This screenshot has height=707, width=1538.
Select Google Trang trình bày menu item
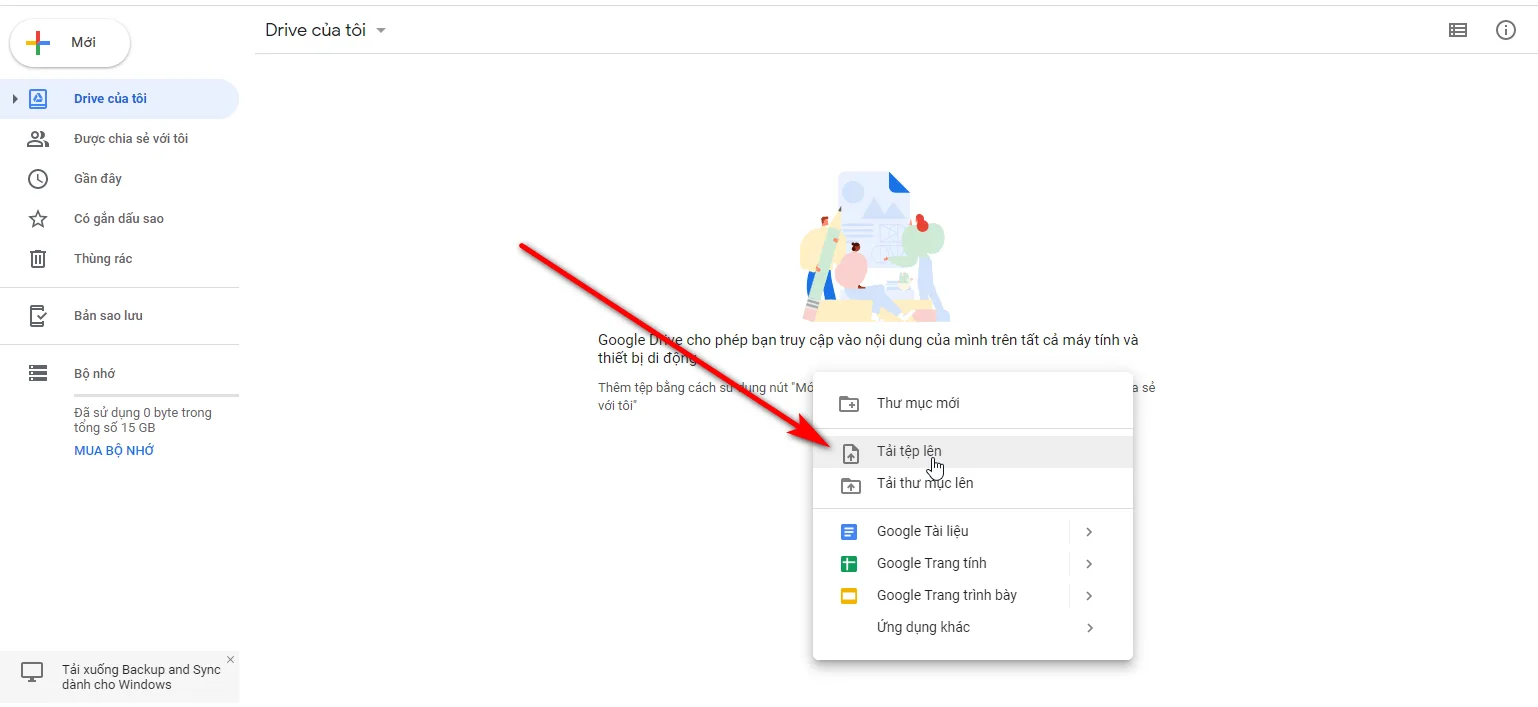pos(973,595)
